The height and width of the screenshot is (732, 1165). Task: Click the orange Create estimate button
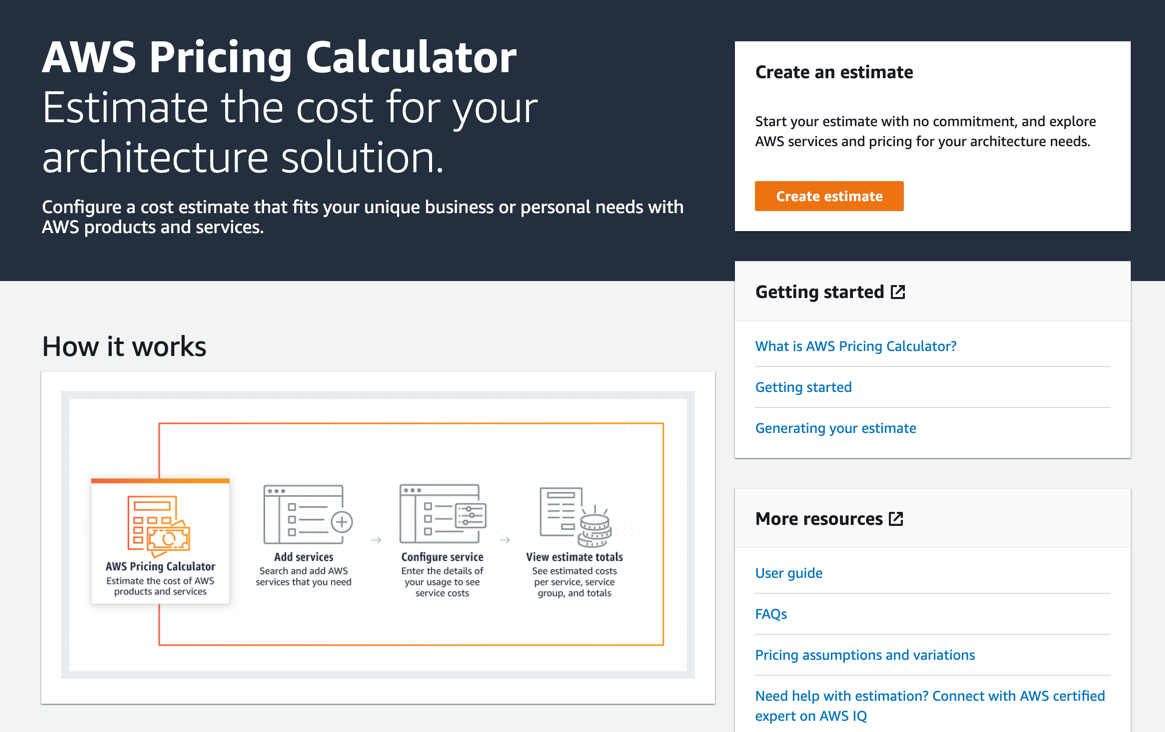coord(829,196)
